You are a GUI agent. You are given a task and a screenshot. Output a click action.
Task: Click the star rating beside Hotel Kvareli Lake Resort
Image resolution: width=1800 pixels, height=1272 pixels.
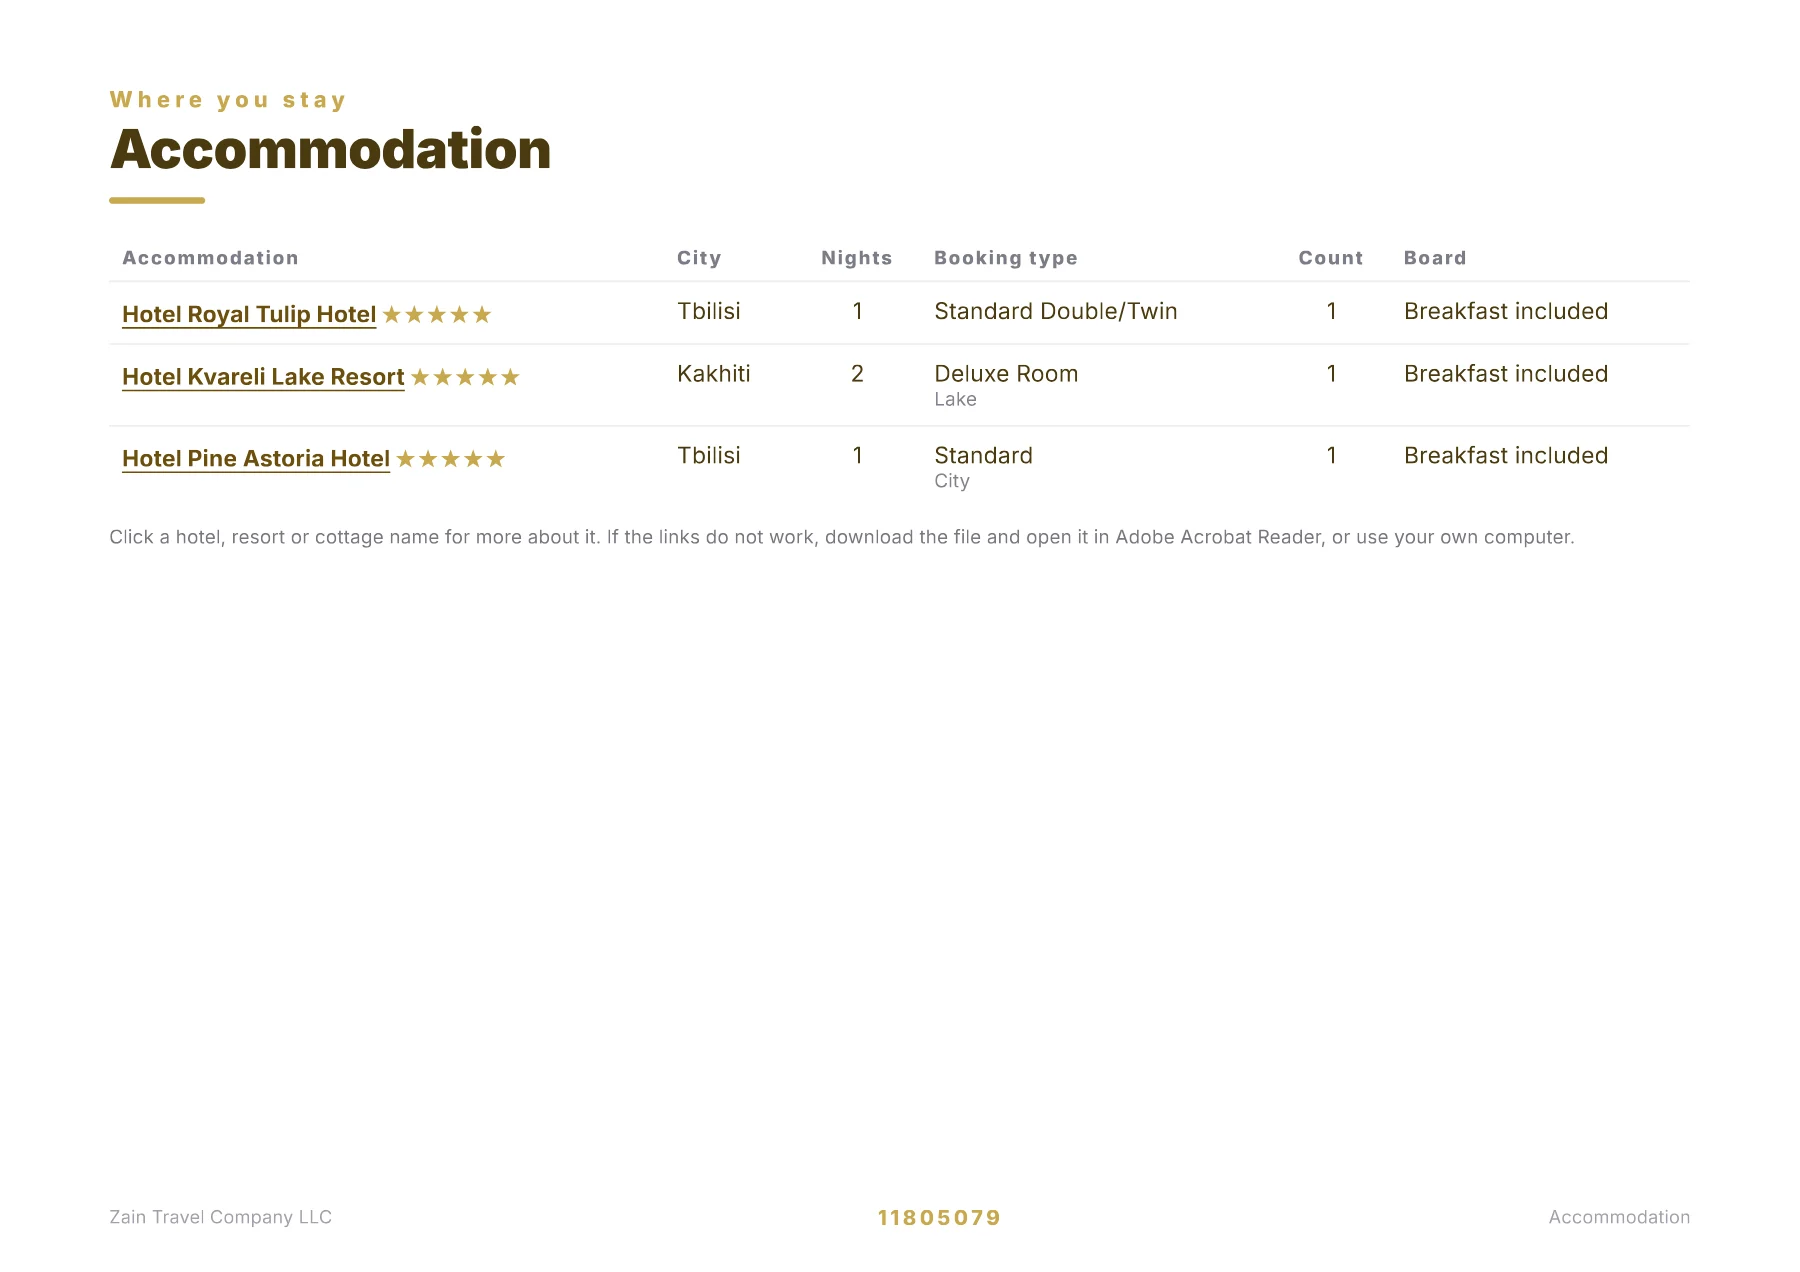[x=465, y=377]
